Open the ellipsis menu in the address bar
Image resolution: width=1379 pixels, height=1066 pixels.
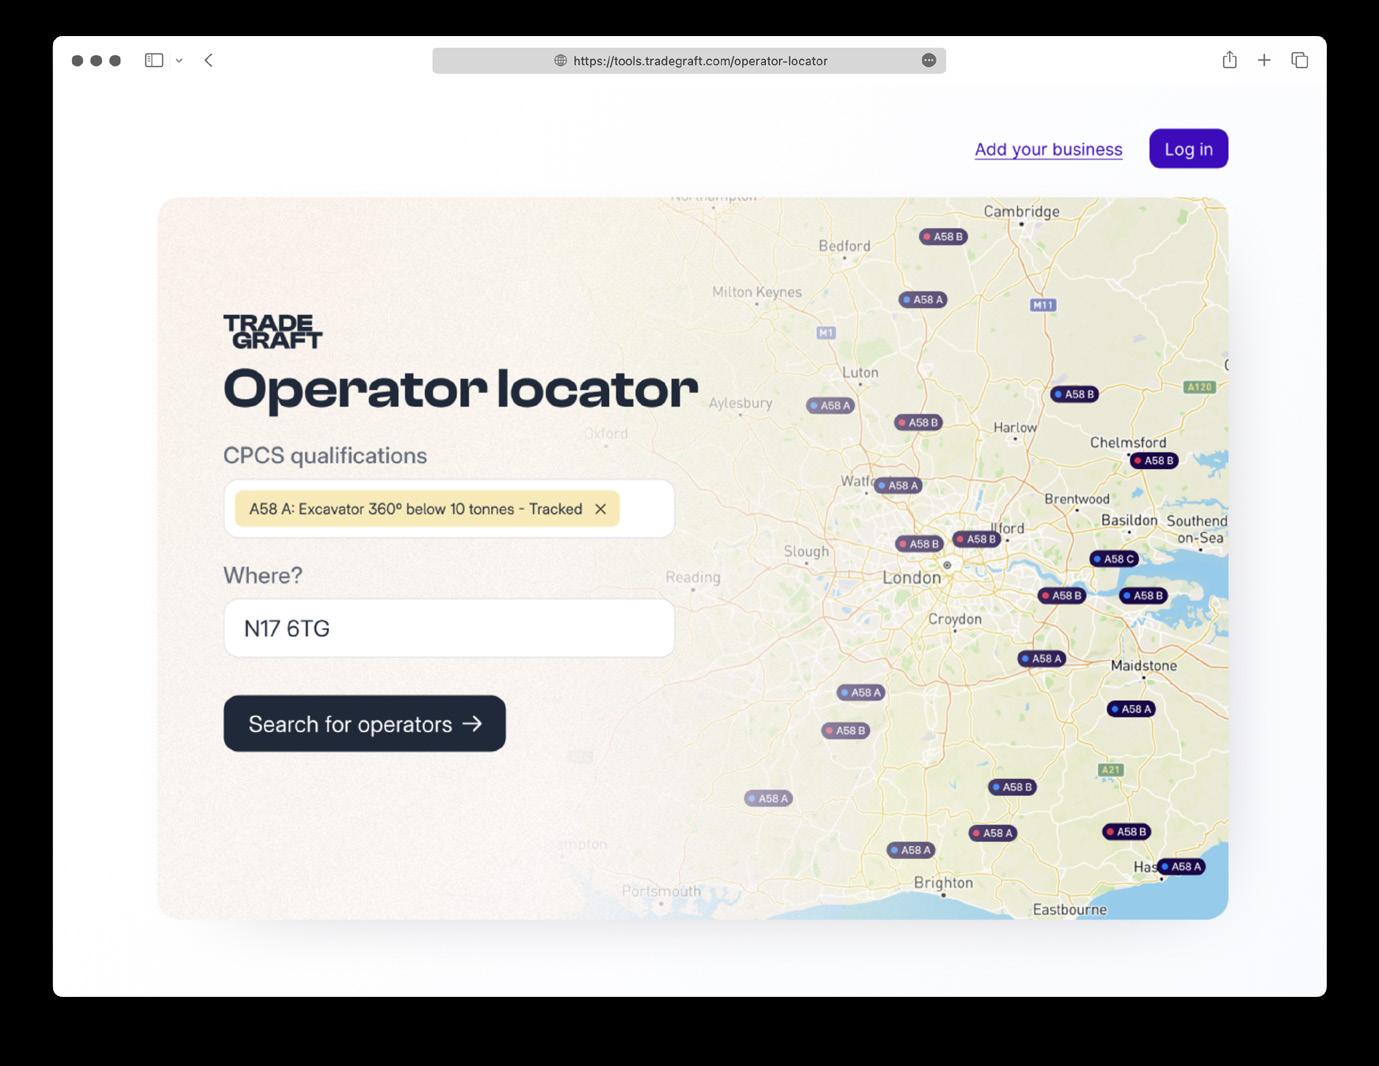coord(929,60)
